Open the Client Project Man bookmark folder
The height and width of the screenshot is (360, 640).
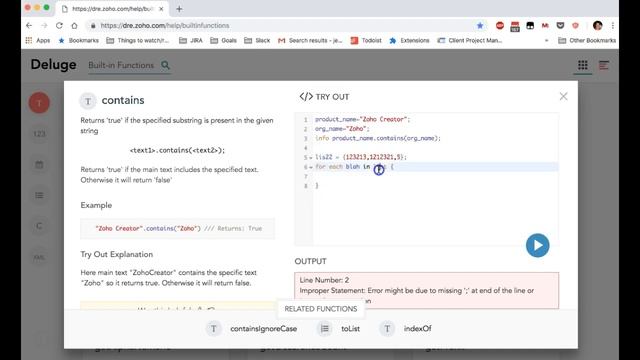tap(469, 40)
